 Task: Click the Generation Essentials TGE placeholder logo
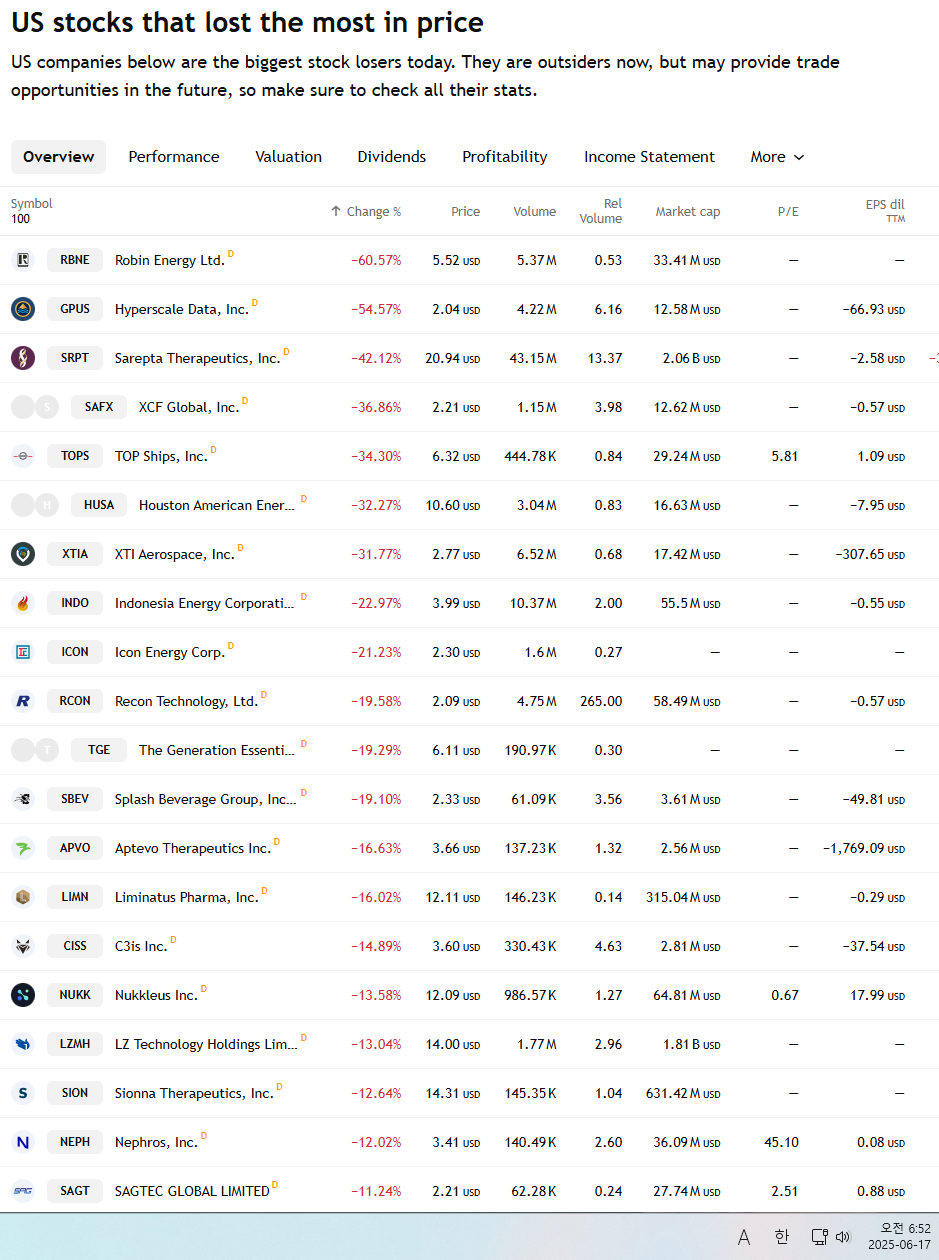35,750
